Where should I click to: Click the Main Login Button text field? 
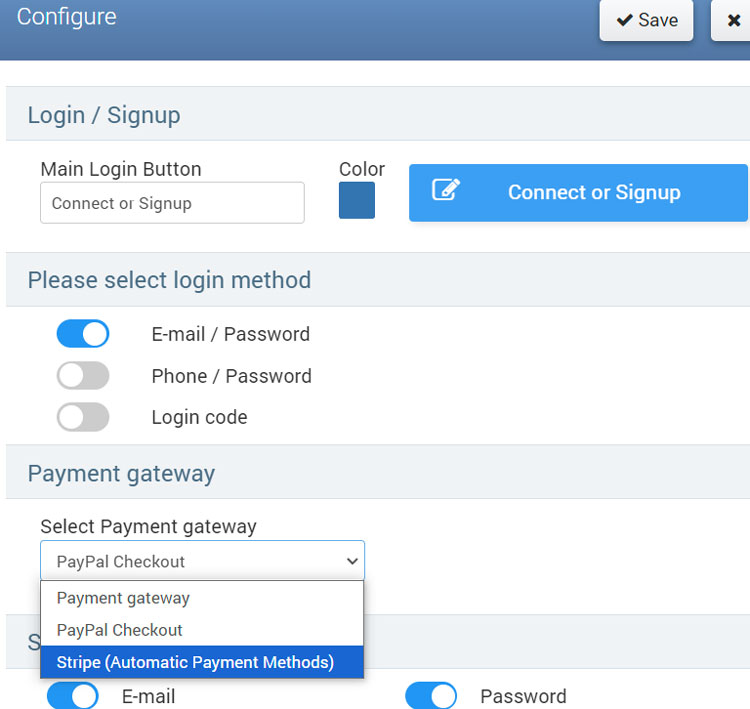172,203
